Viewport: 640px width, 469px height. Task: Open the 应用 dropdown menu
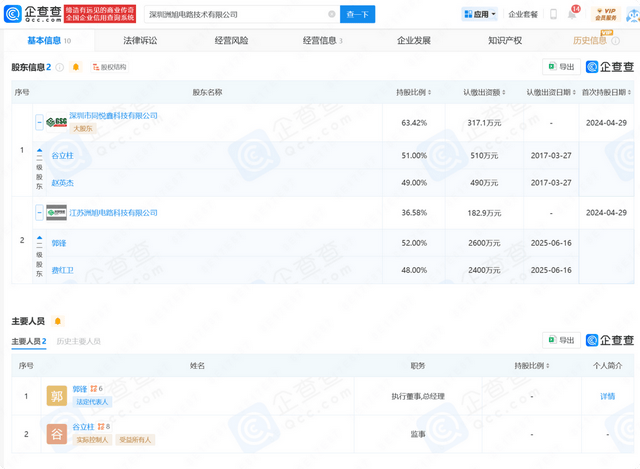[480, 15]
